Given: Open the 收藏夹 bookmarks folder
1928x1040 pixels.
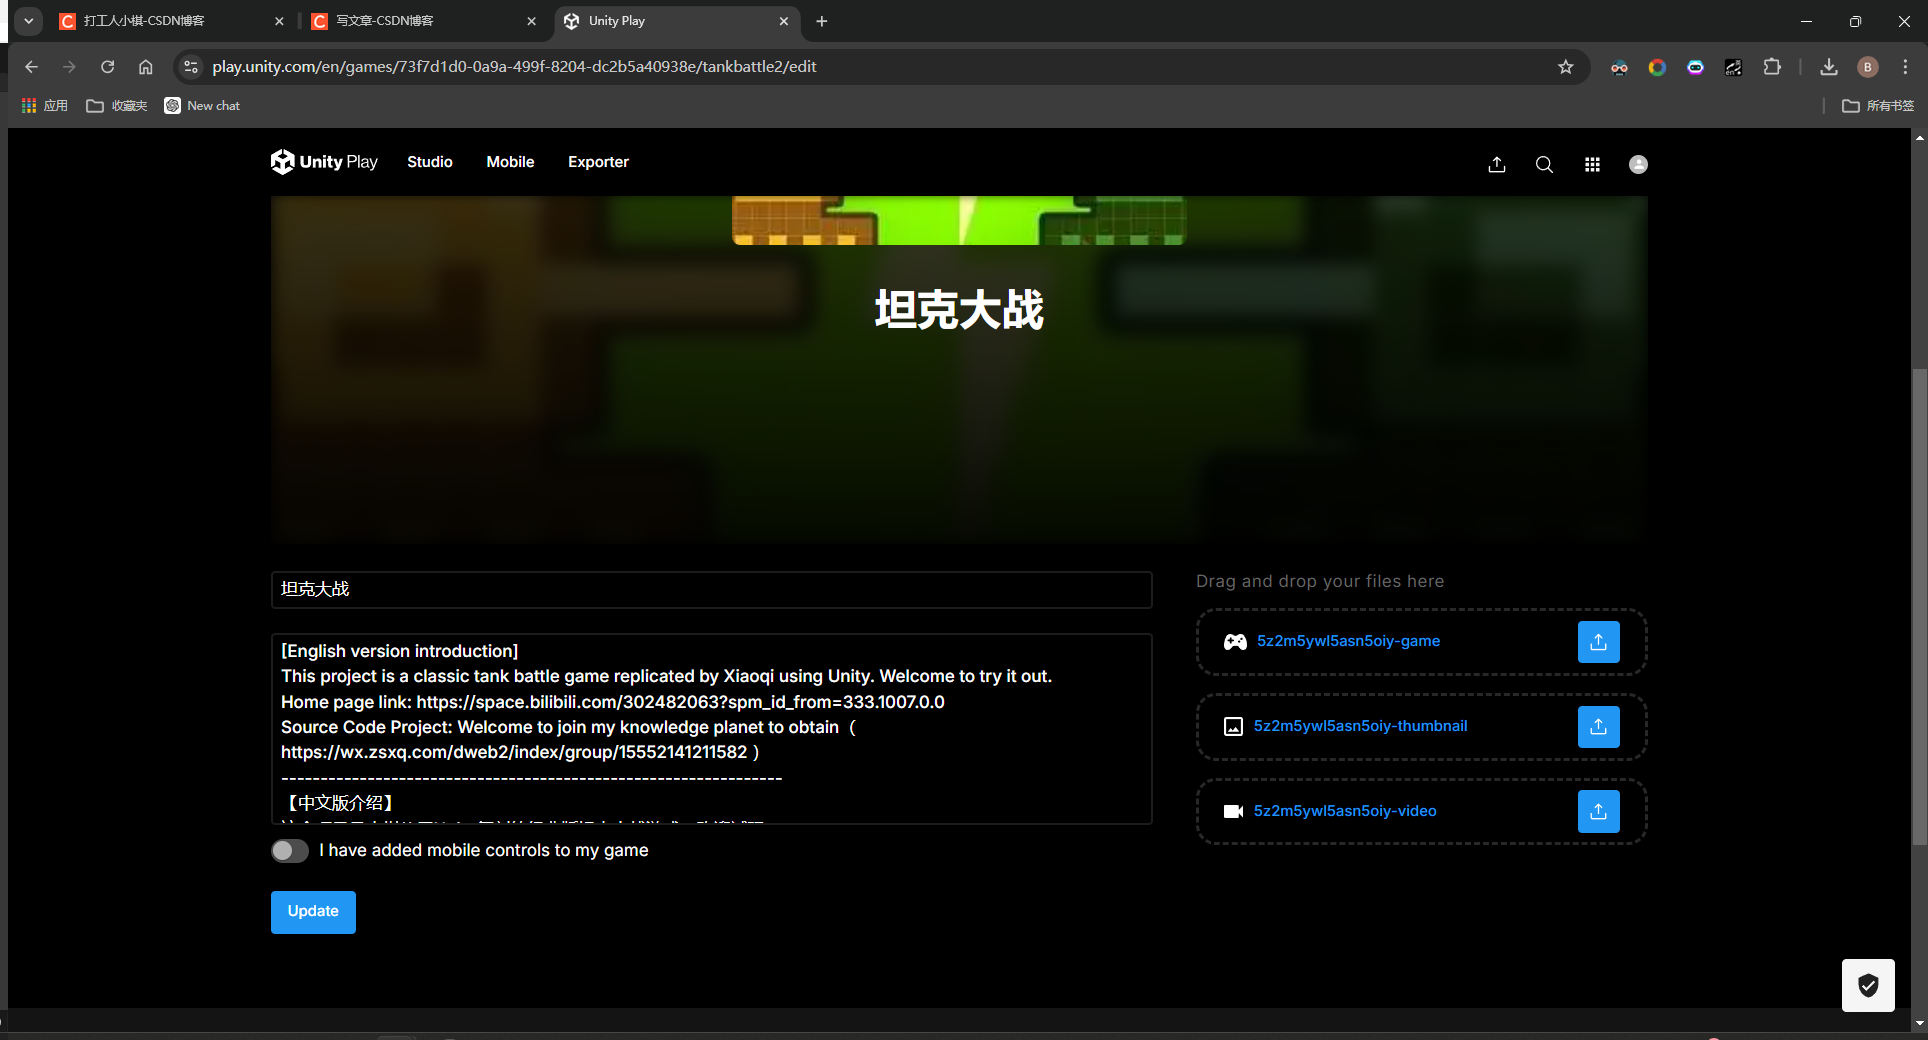Looking at the screenshot, I should (117, 106).
